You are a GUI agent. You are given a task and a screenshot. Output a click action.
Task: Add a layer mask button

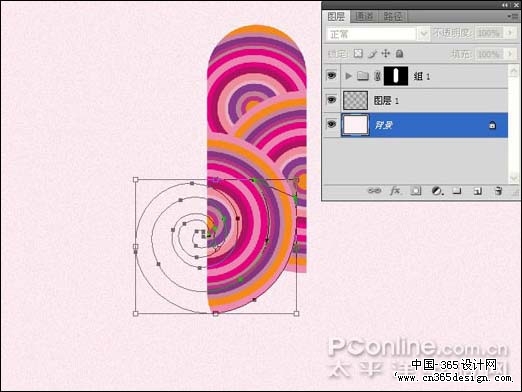416,191
